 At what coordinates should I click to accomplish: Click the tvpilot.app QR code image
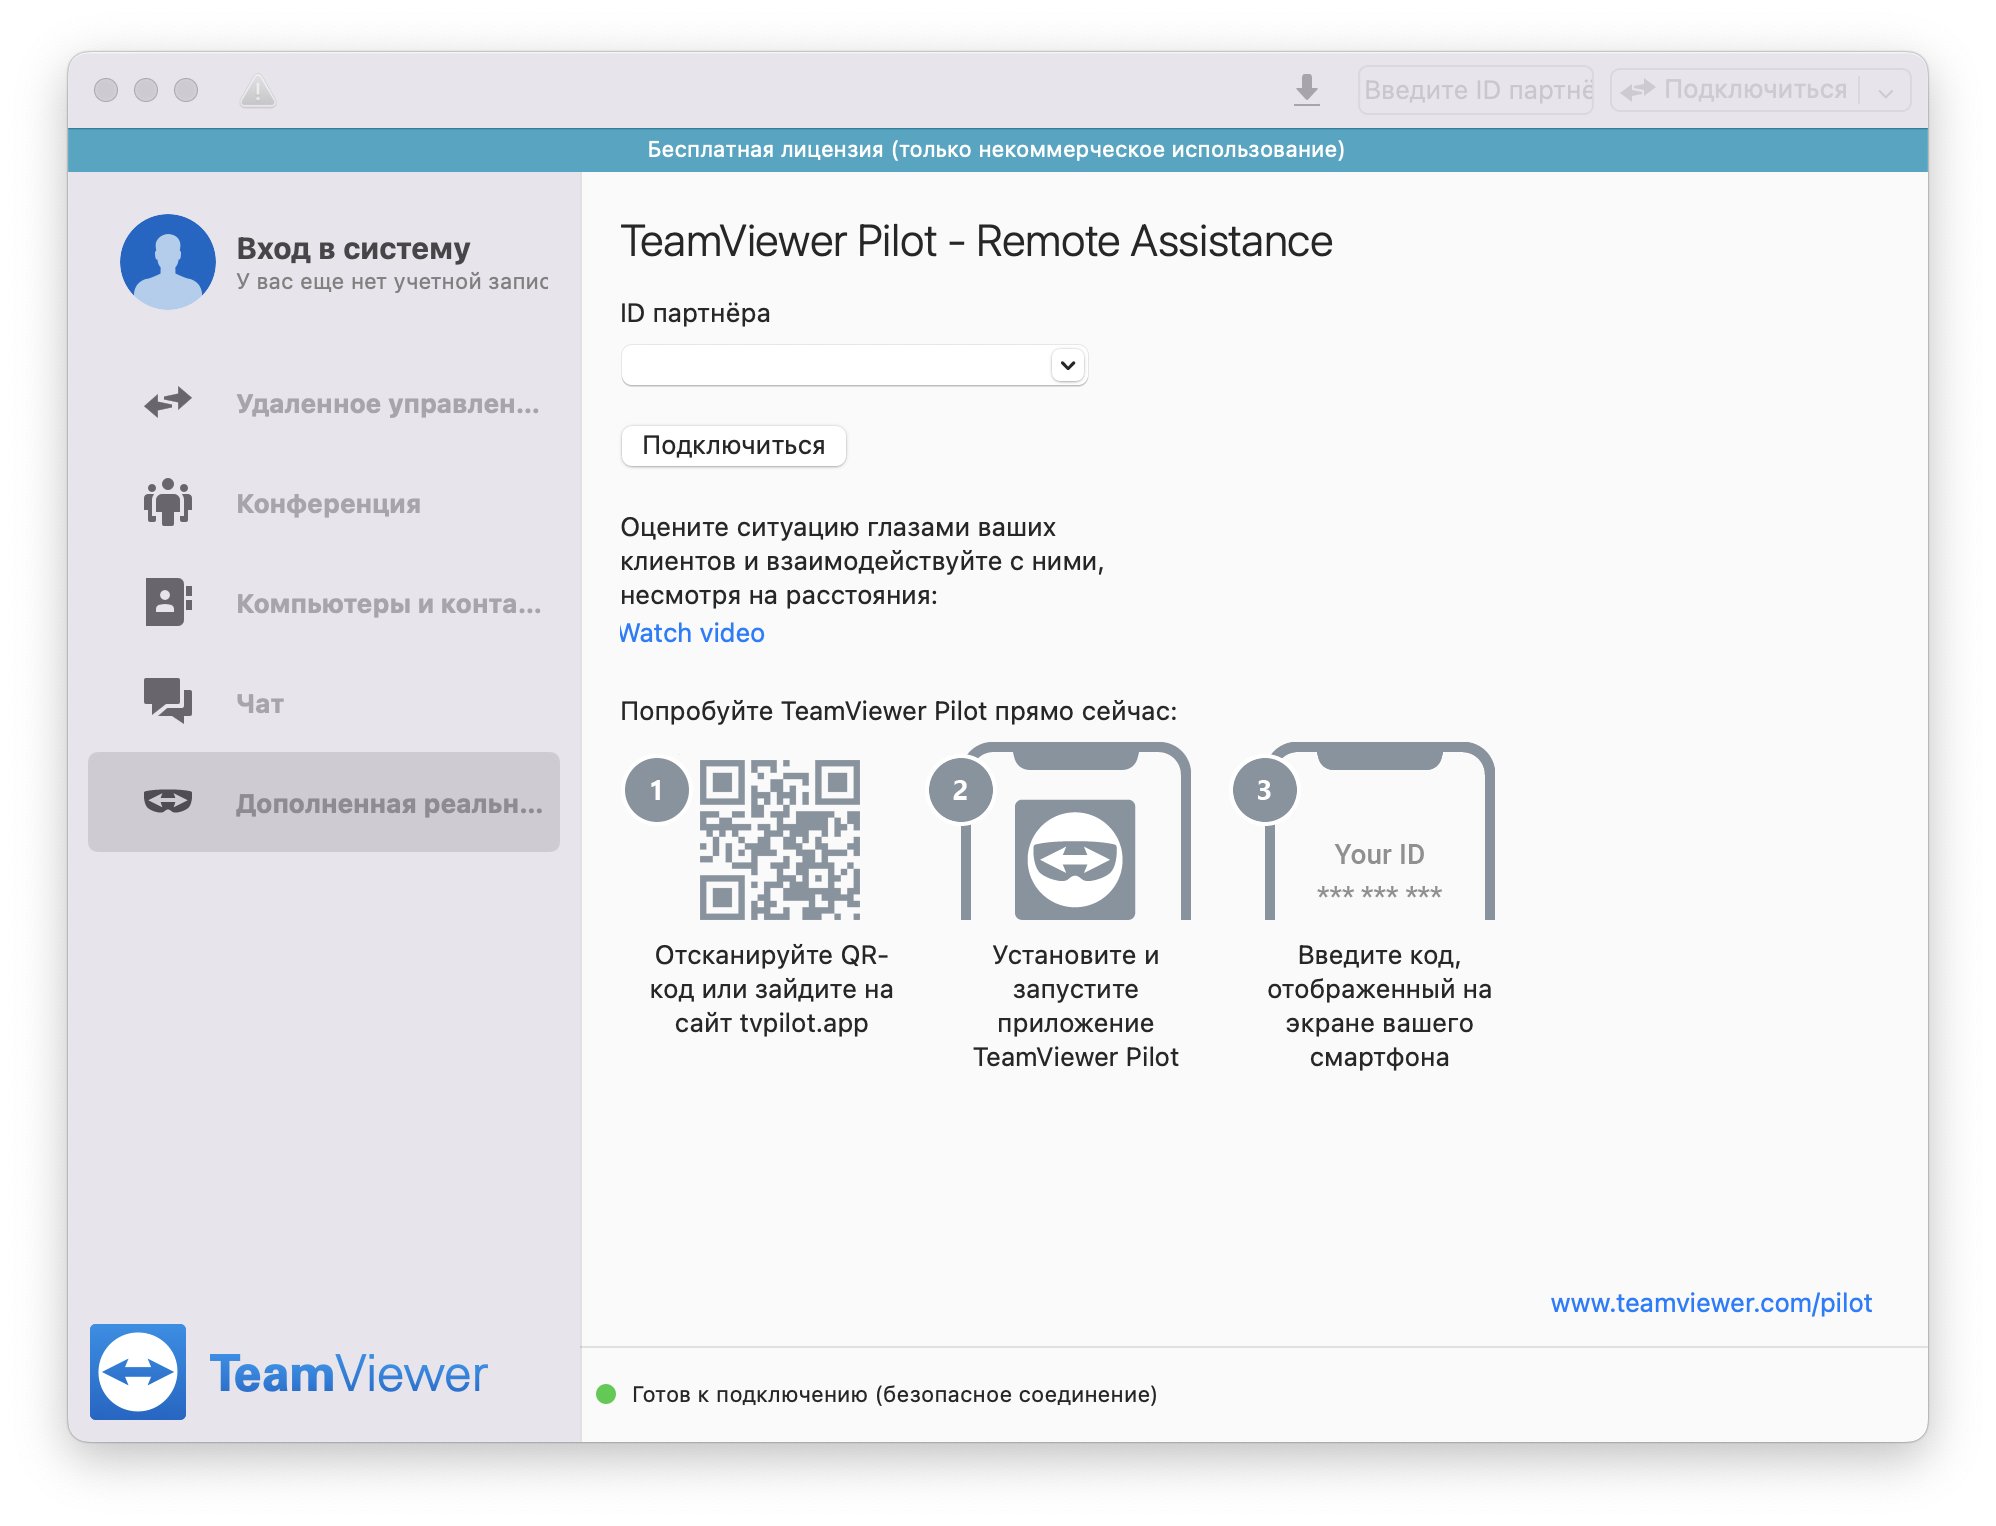[x=779, y=839]
